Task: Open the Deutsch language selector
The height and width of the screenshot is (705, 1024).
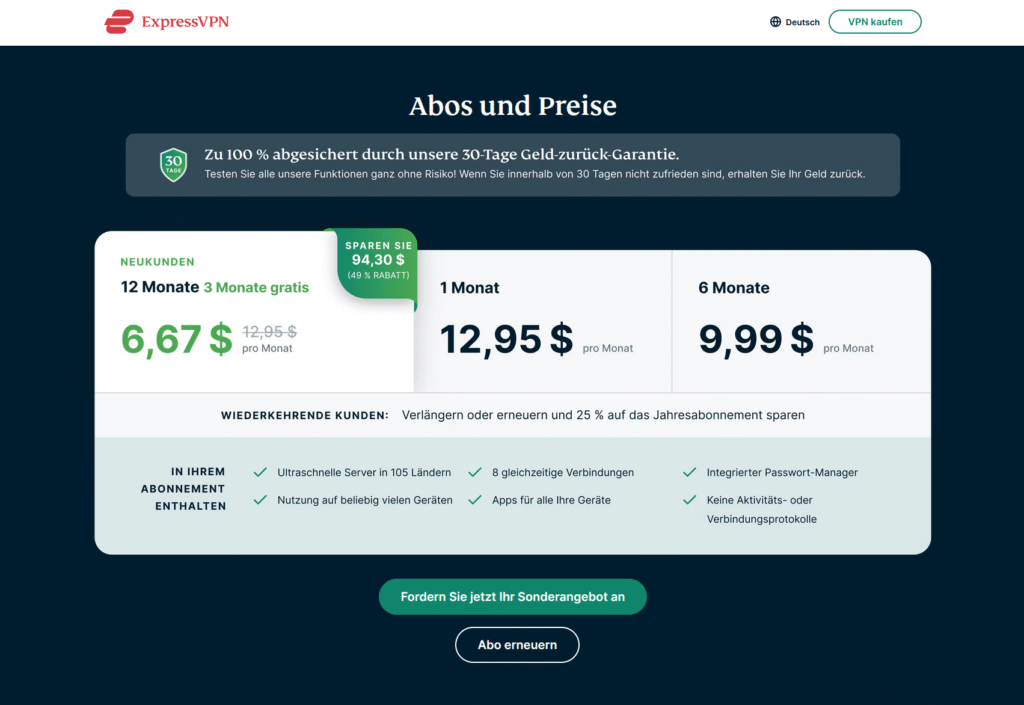Action: (x=795, y=22)
